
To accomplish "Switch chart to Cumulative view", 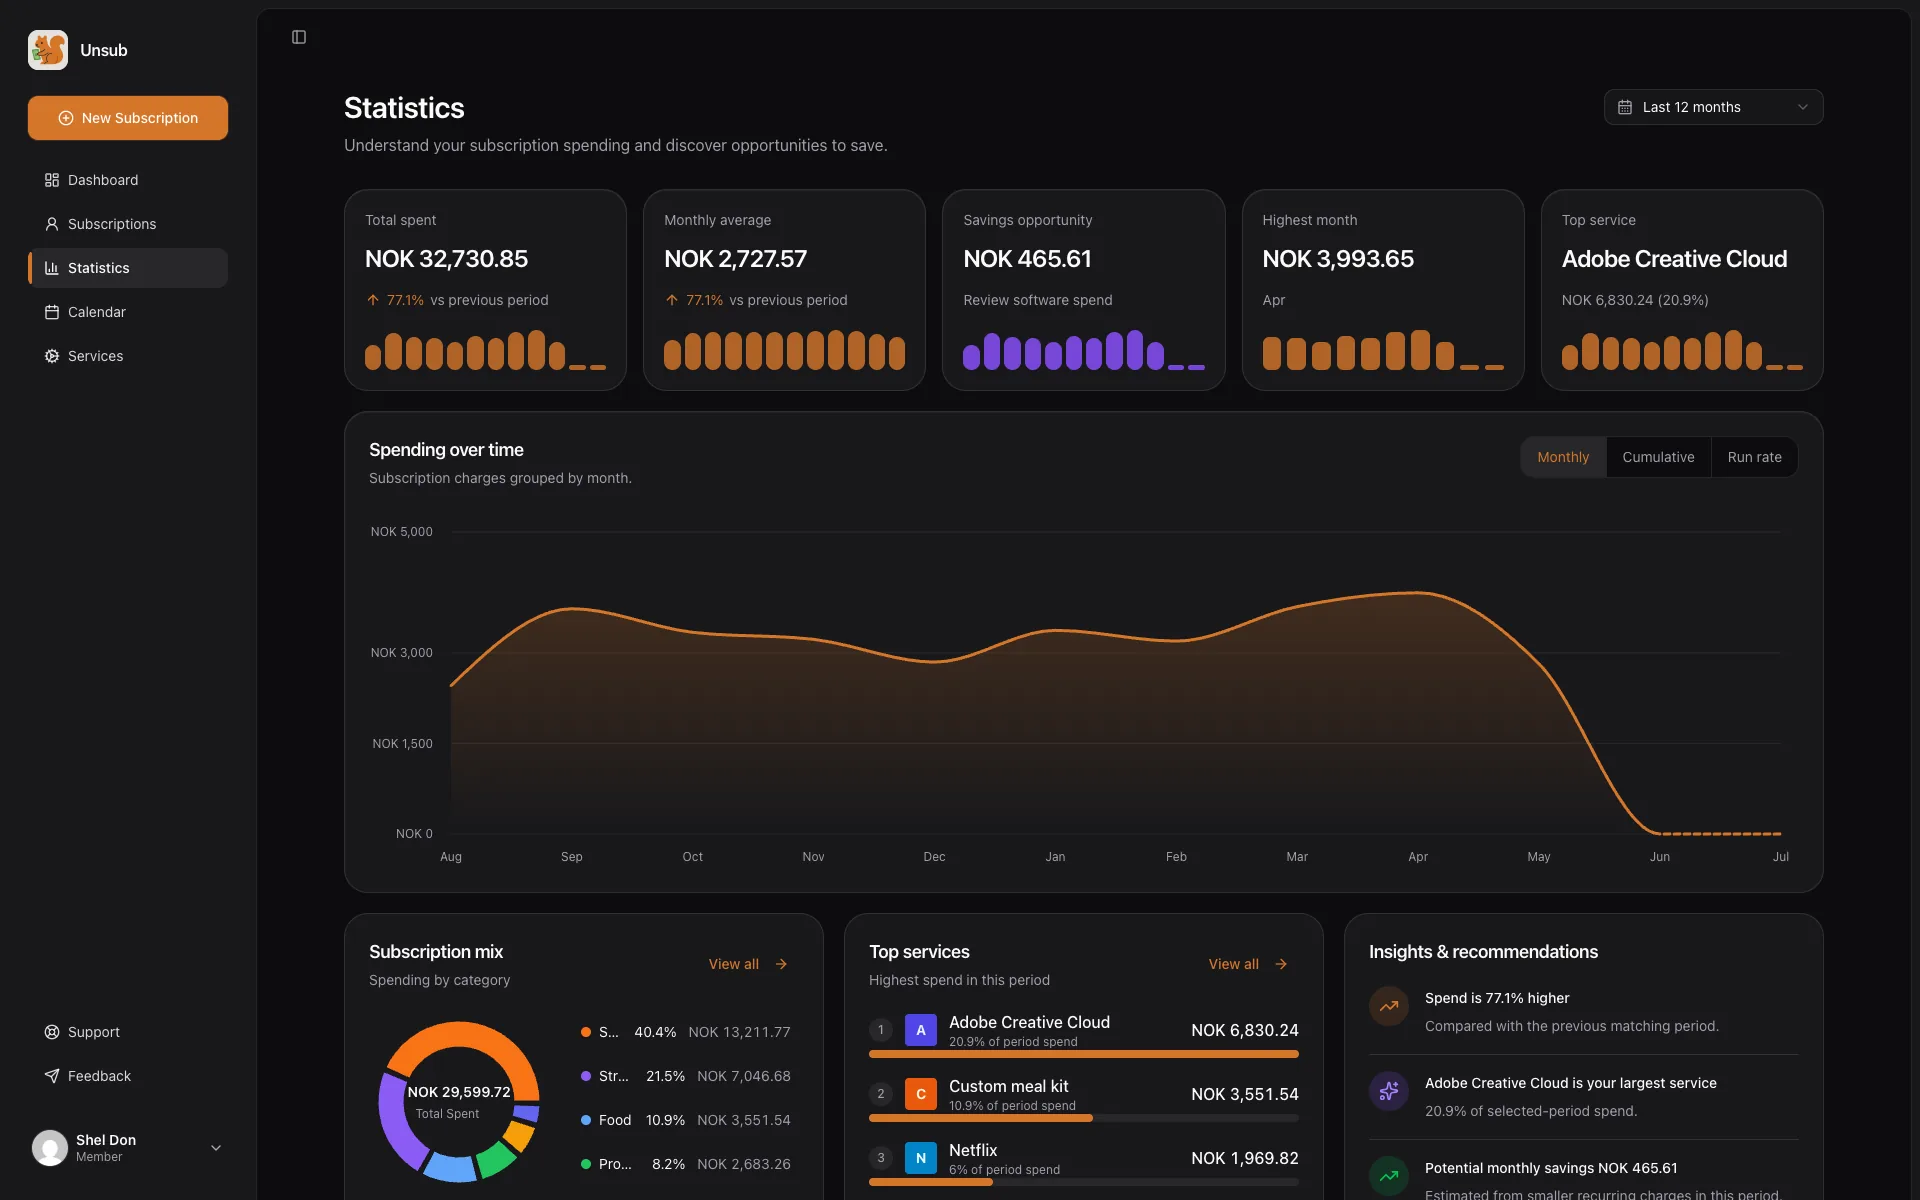I will coord(1658,457).
